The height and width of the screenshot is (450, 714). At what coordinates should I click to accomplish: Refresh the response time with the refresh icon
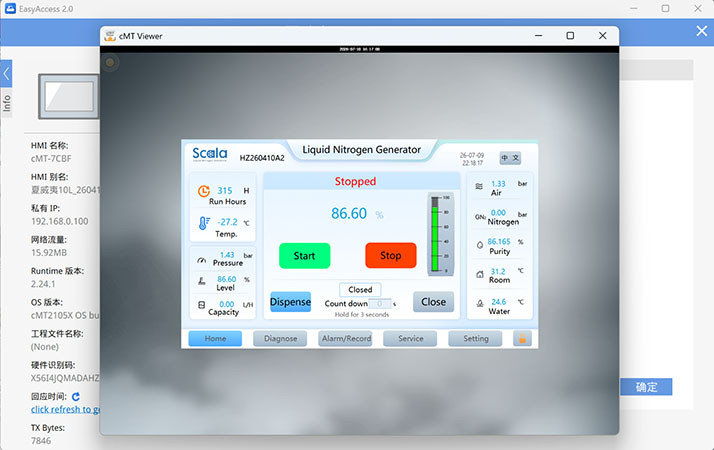[x=76, y=397]
